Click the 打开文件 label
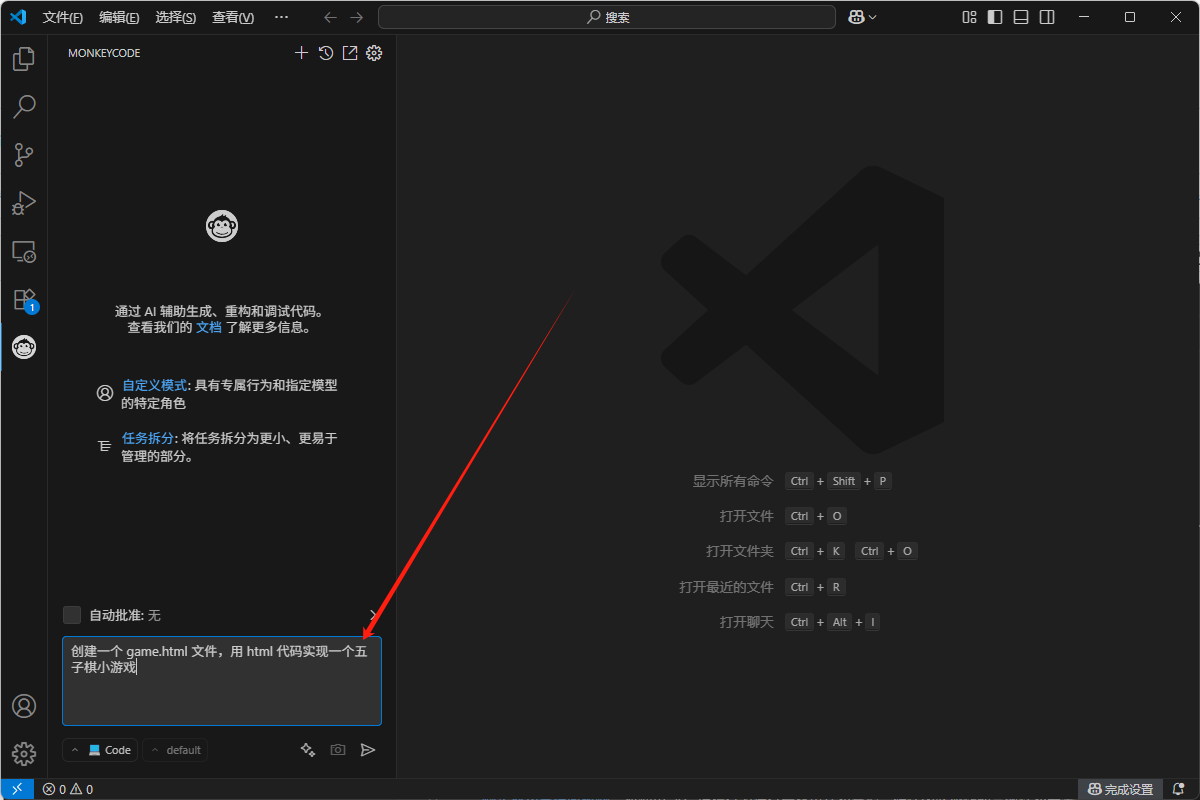1200x800 pixels. point(747,516)
